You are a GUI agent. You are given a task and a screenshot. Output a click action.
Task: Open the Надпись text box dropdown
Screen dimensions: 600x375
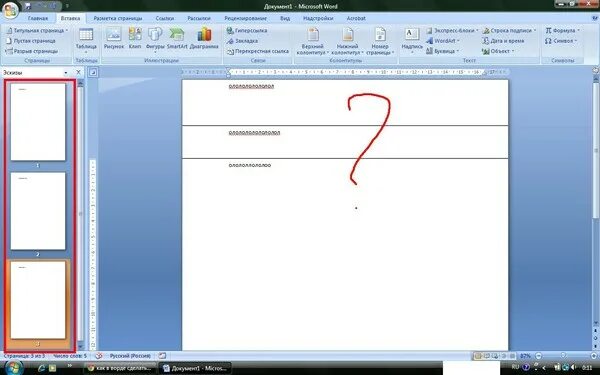tap(412, 40)
